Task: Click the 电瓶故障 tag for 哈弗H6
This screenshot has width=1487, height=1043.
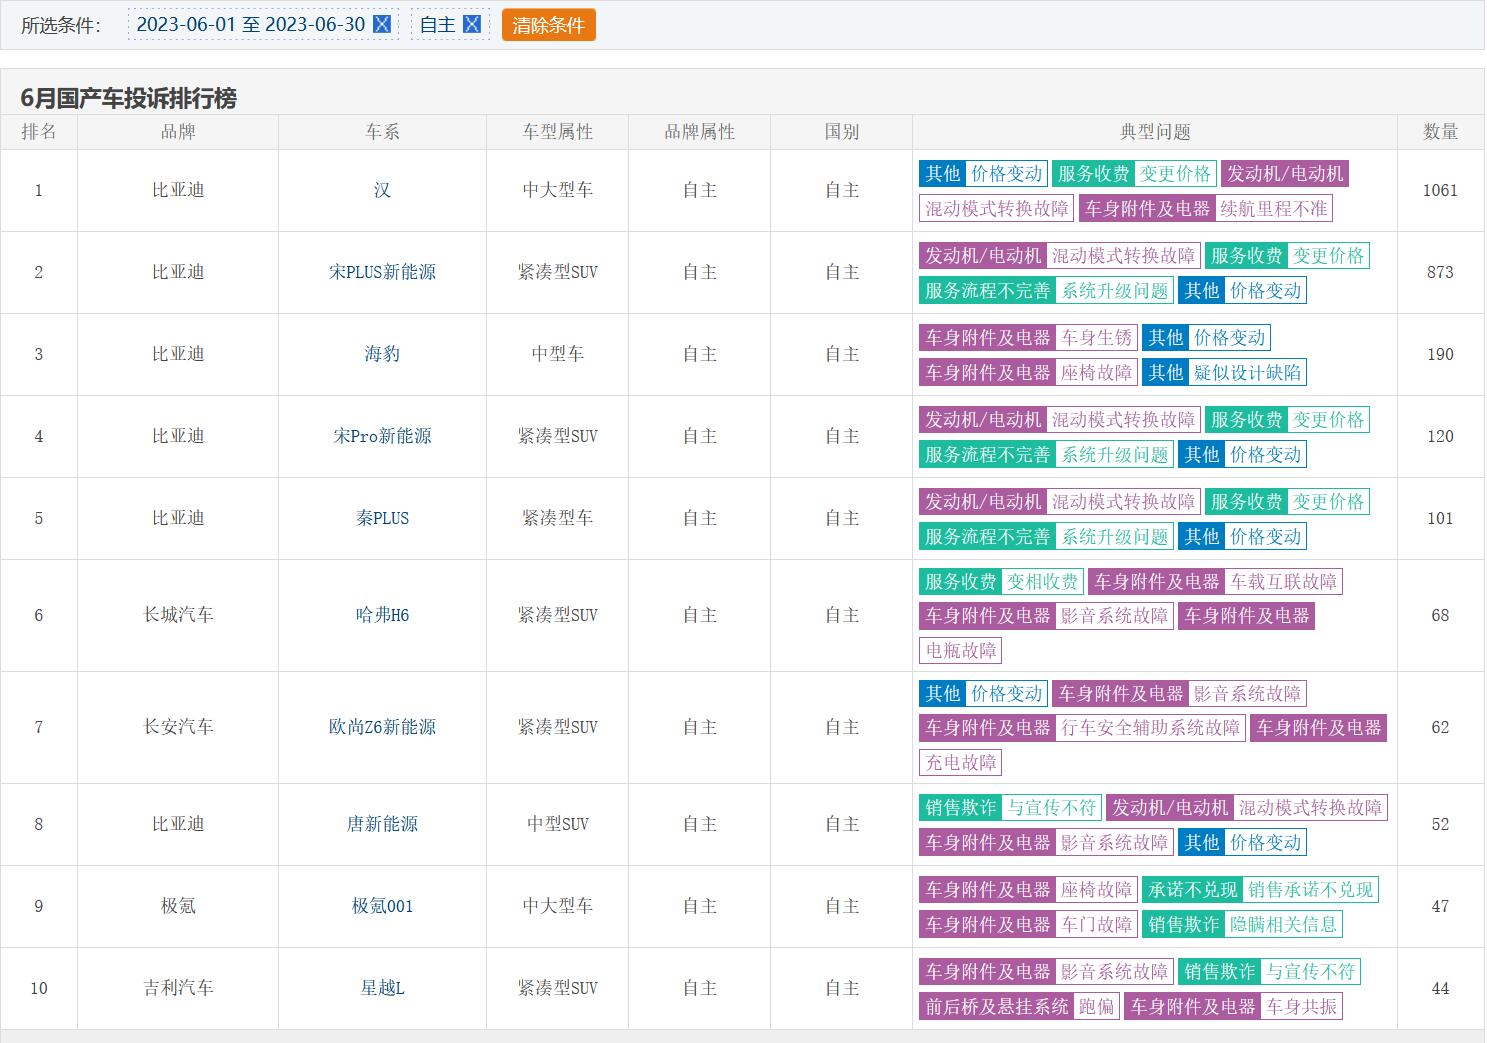Action: 961,651
